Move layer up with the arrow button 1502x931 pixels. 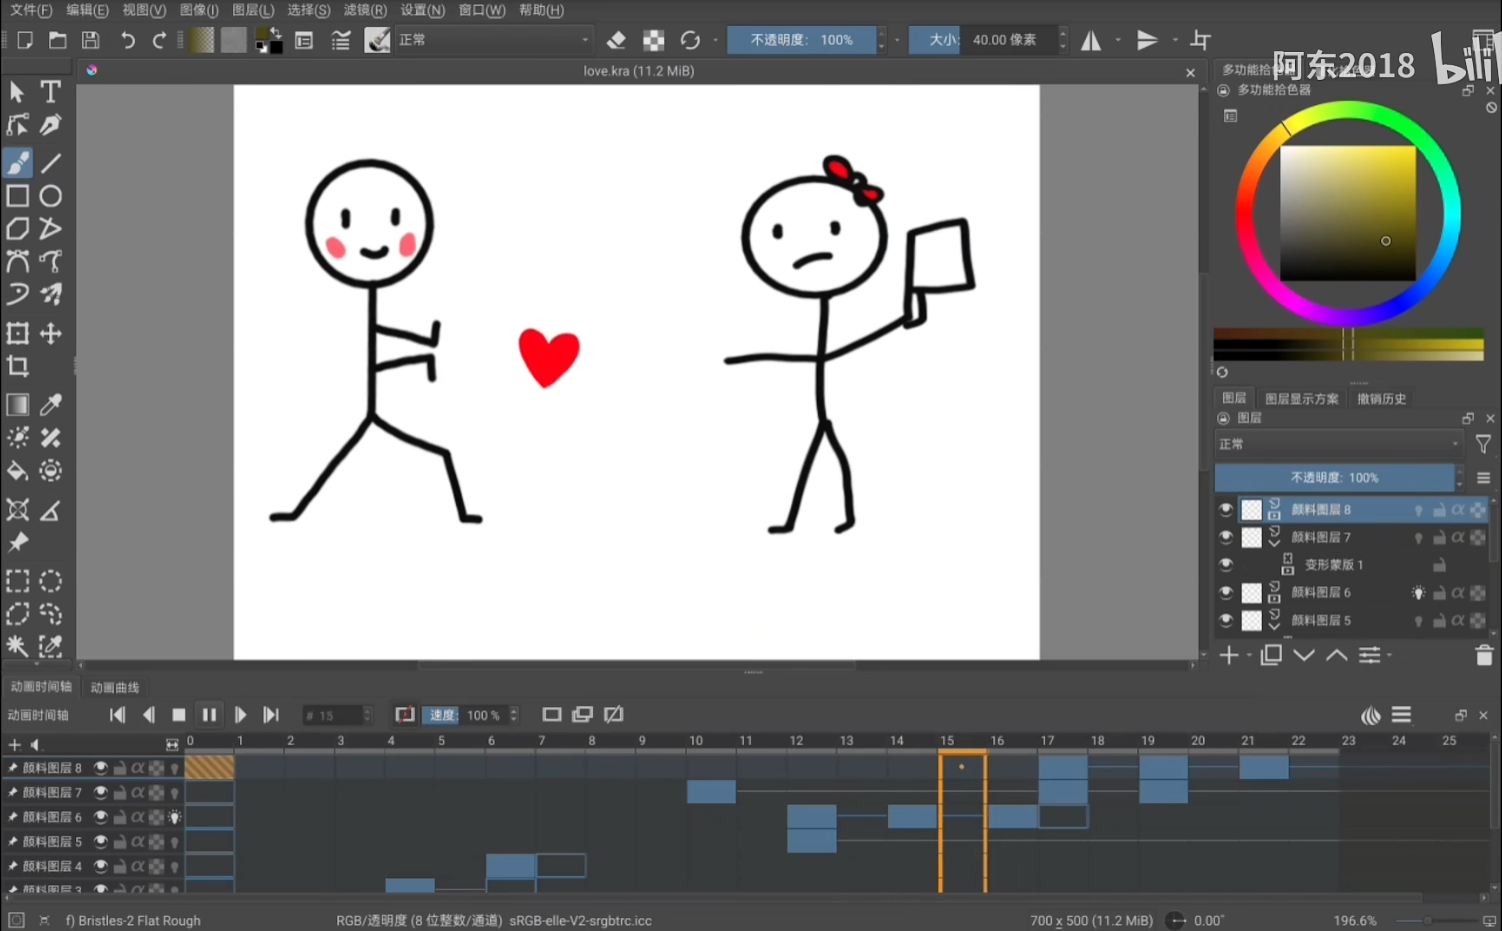1336,655
